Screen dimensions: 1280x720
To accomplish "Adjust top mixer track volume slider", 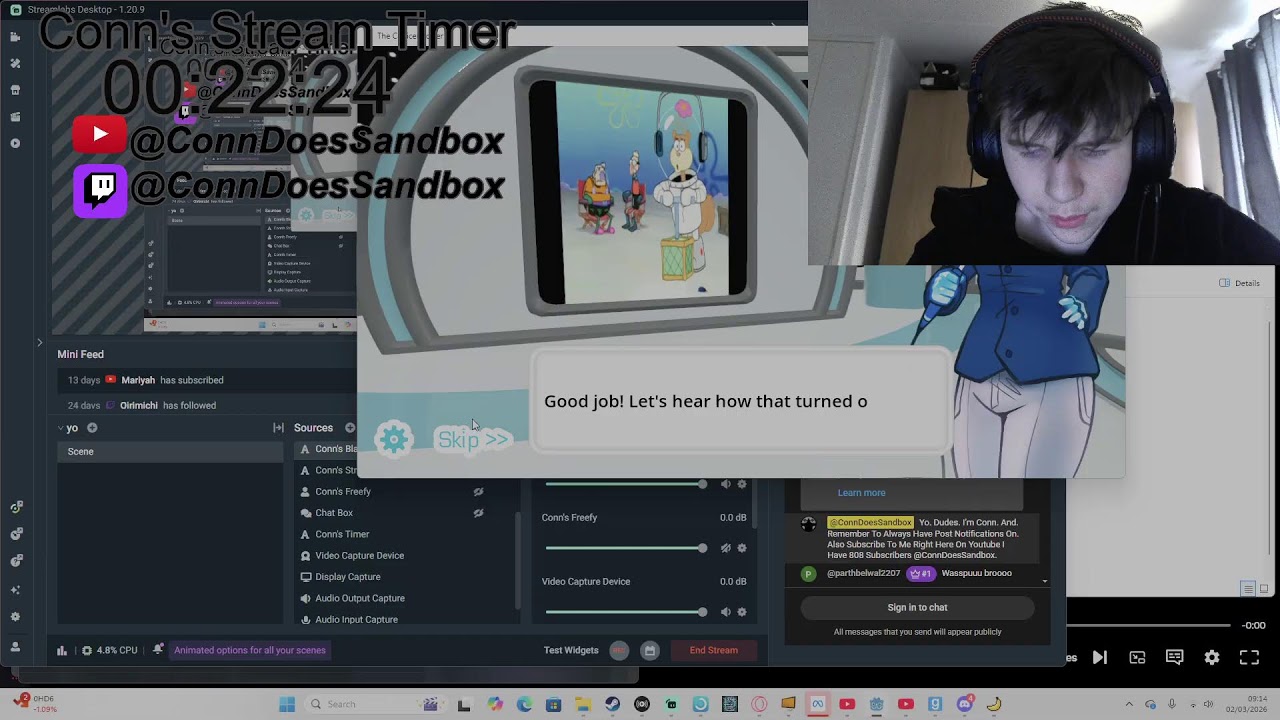I will [x=625, y=484].
